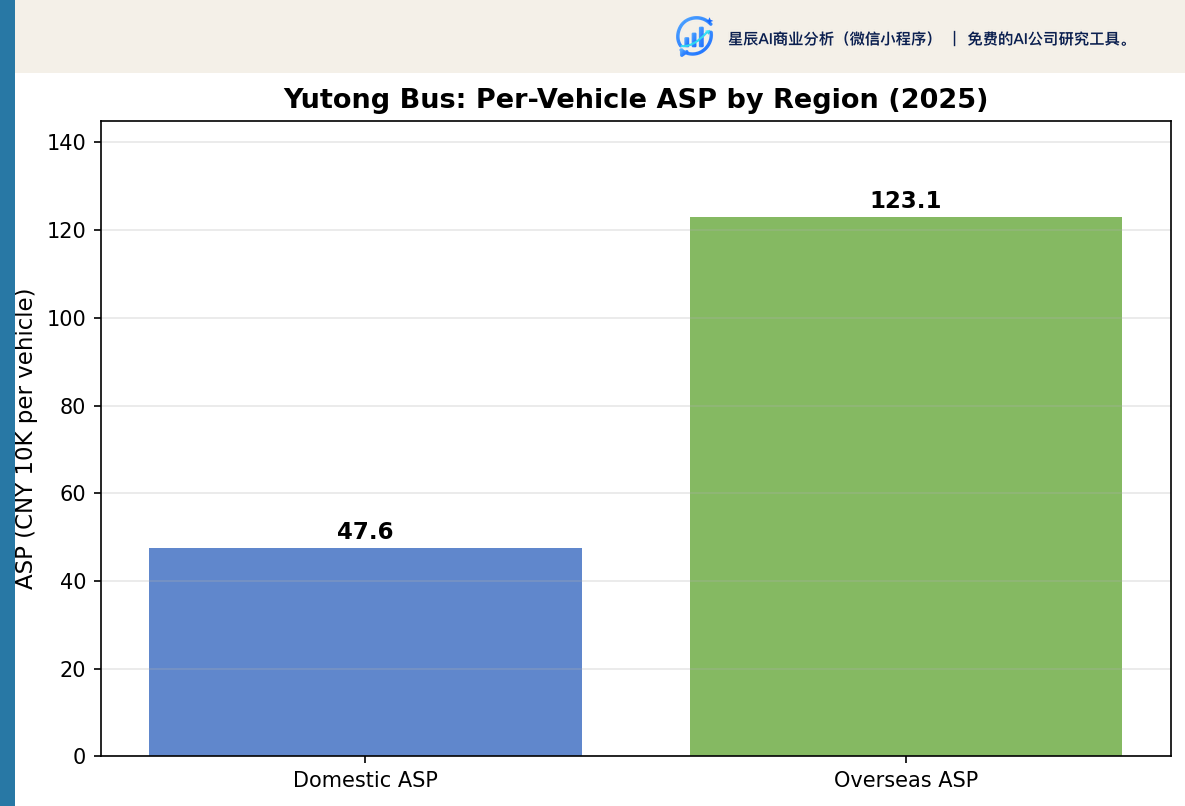Click the 20 y-axis tick label
This screenshot has width=1185, height=806.
point(73,669)
